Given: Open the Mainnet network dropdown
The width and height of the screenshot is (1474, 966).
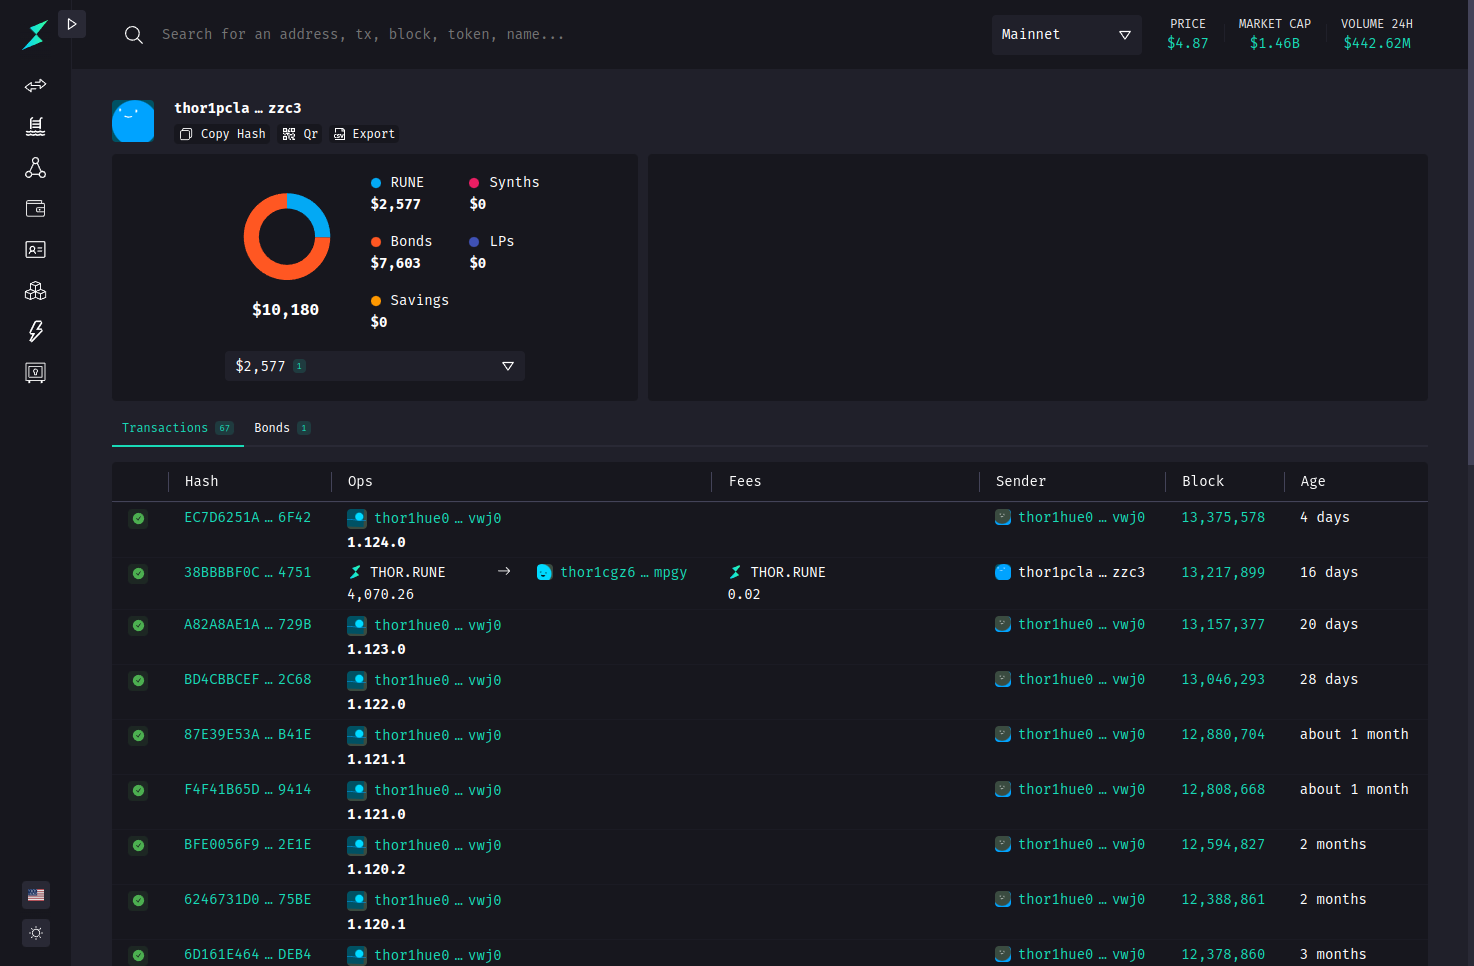Looking at the screenshot, I should coord(1066,35).
